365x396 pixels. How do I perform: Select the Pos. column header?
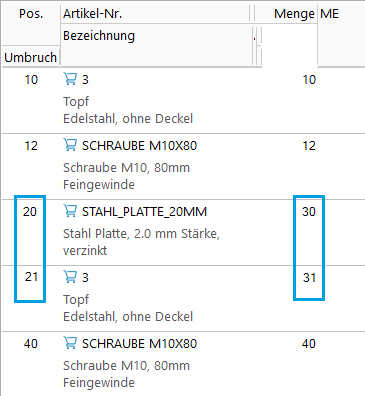tap(31, 14)
